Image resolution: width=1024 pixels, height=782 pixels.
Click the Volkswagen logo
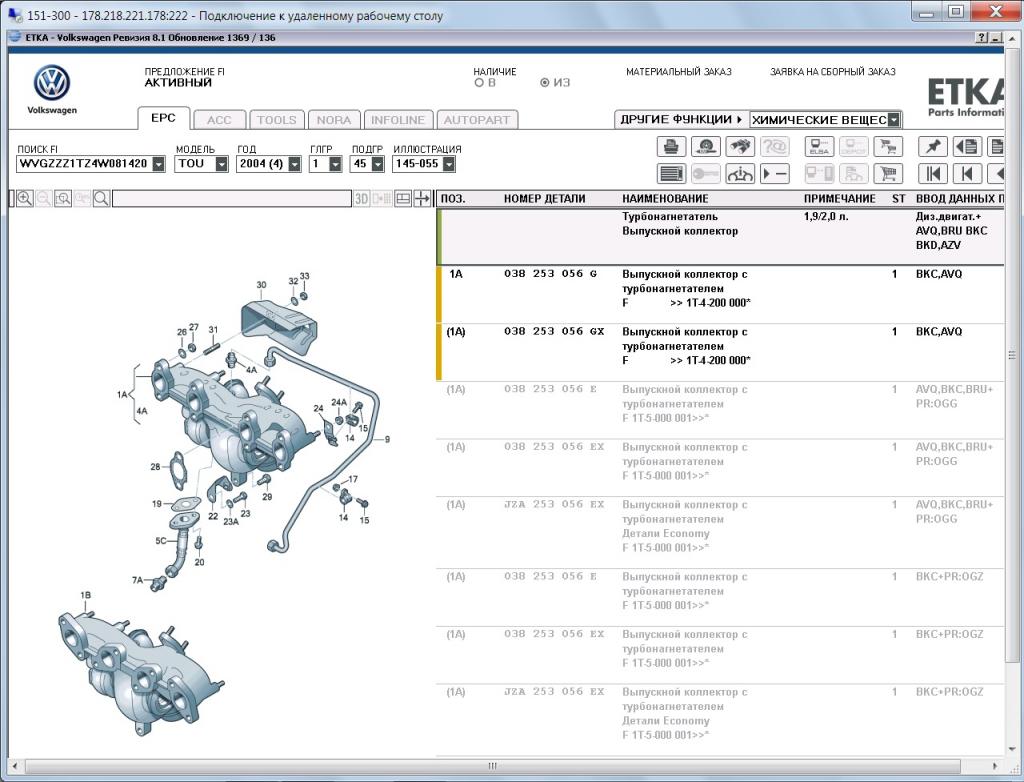pos(52,83)
